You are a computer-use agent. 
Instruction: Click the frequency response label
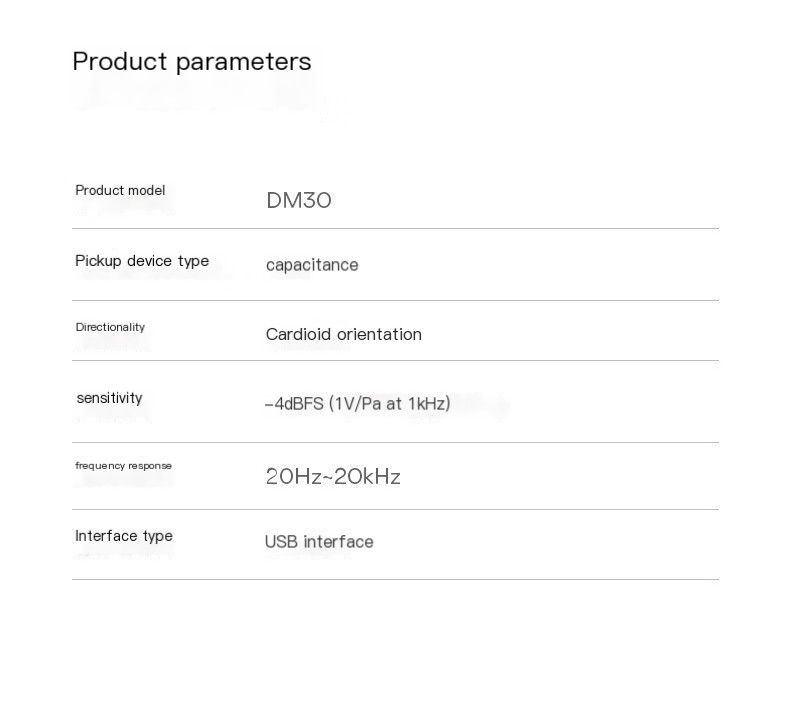tap(123, 466)
